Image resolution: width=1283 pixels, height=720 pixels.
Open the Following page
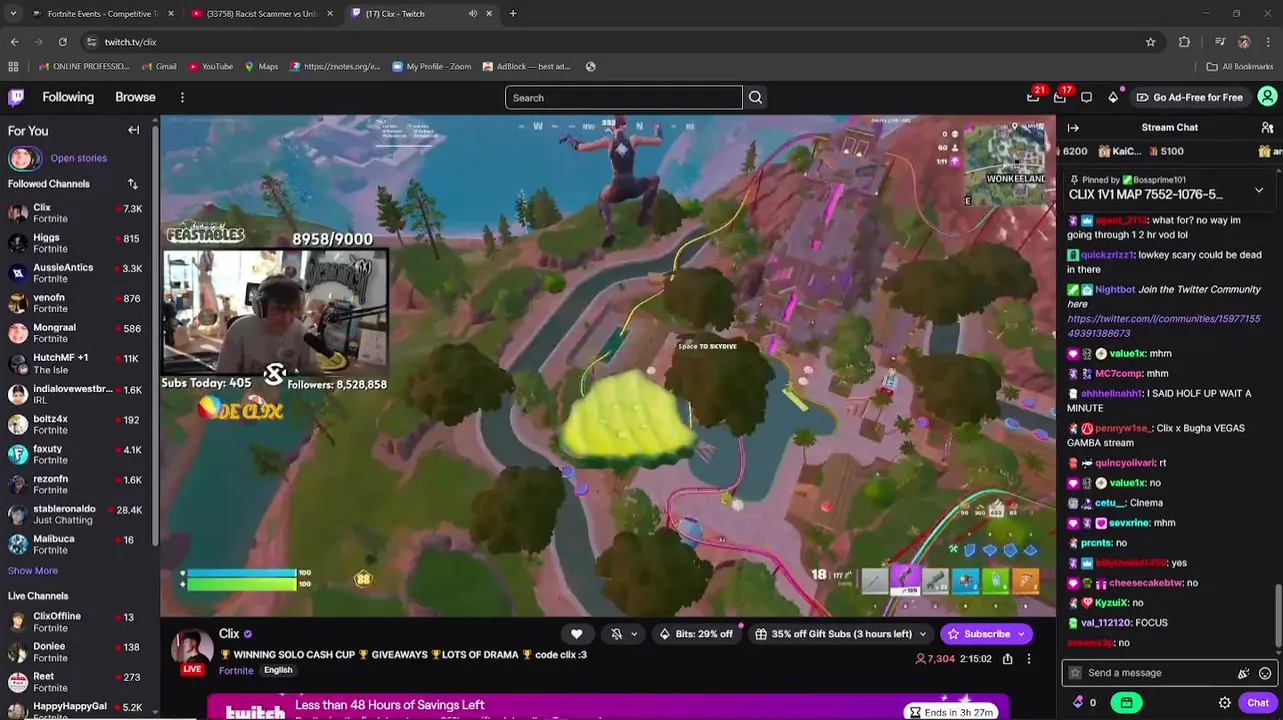68,97
